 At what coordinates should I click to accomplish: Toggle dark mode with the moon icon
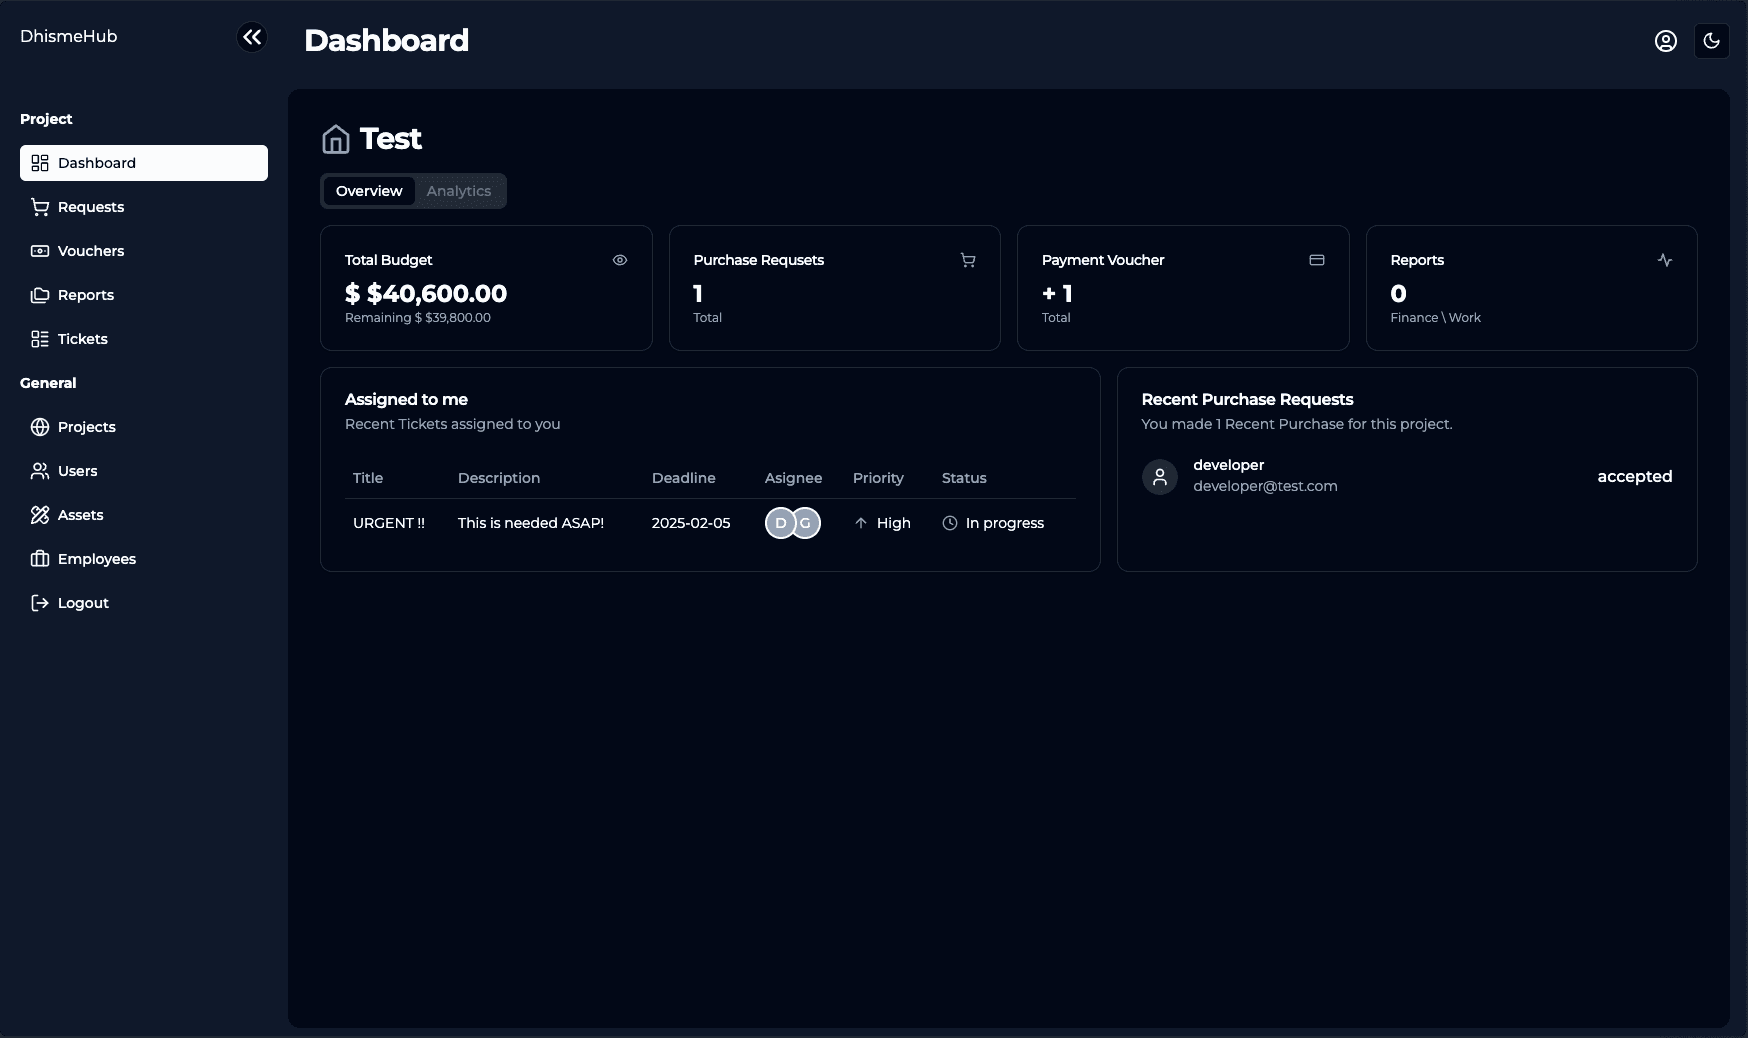tap(1712, 41)
